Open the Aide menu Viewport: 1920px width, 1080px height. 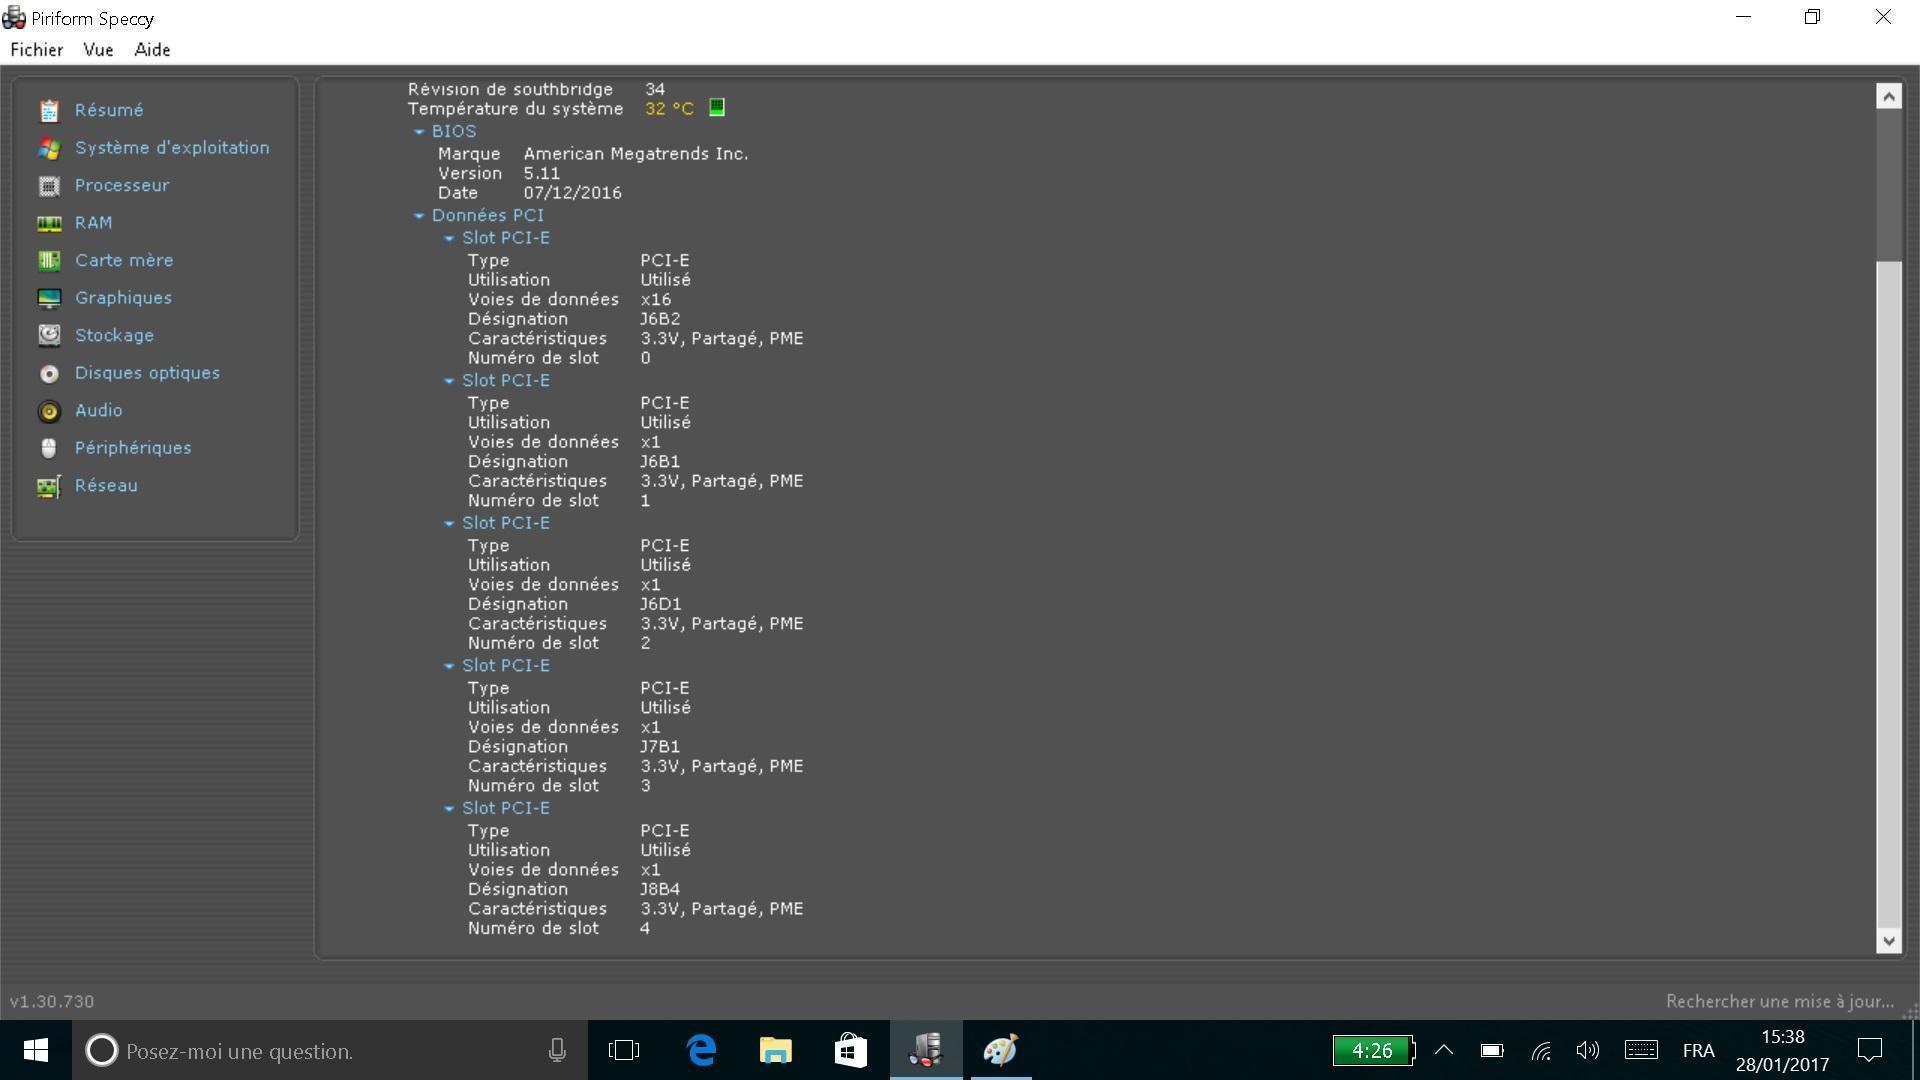pos(152,50)
